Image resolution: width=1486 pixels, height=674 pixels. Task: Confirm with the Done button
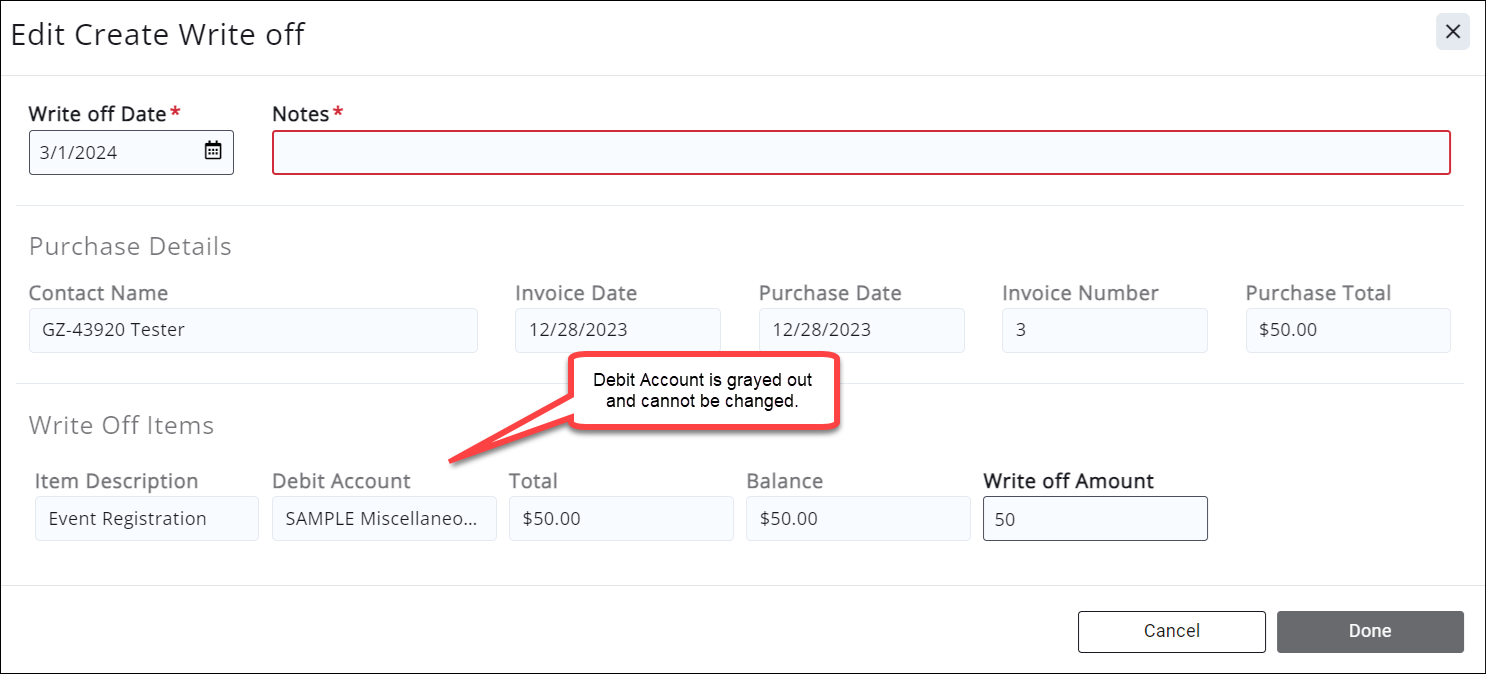[x=1369, y=631]
